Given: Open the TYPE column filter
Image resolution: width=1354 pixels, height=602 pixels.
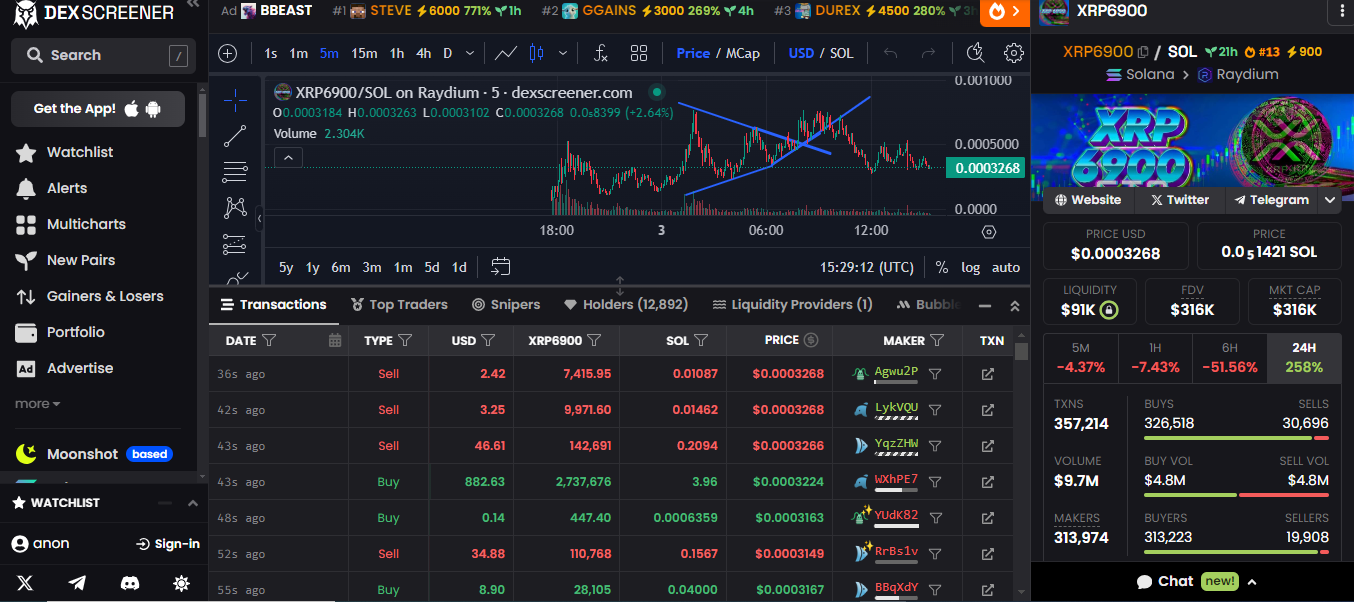Looking at the screenshot, I should [405, 341].
